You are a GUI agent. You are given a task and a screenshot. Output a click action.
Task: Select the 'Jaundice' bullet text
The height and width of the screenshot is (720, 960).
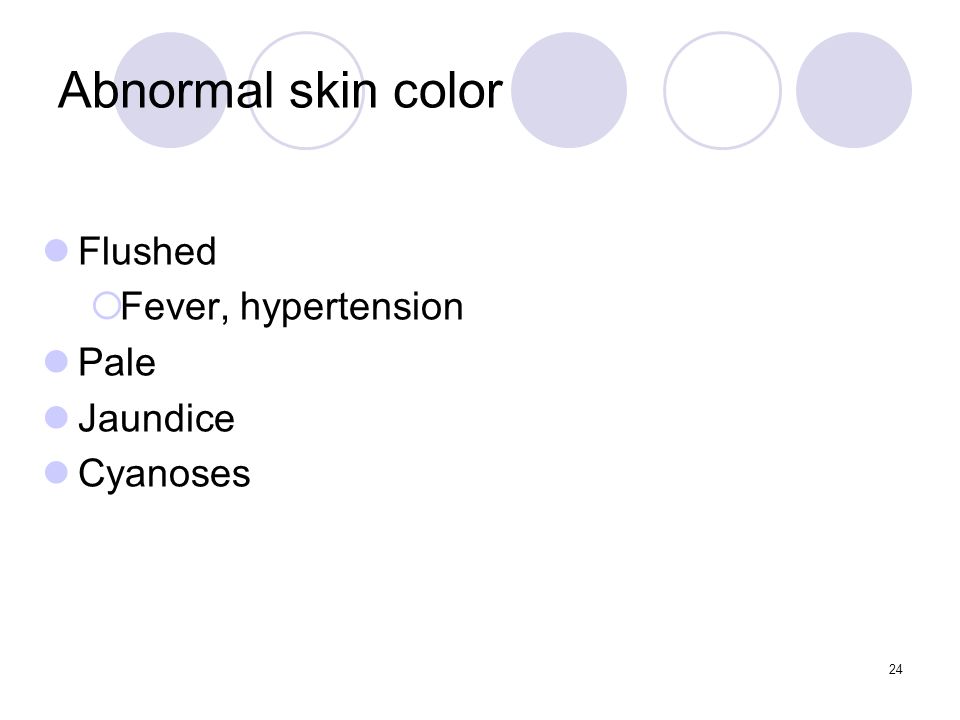coord(157,418)
